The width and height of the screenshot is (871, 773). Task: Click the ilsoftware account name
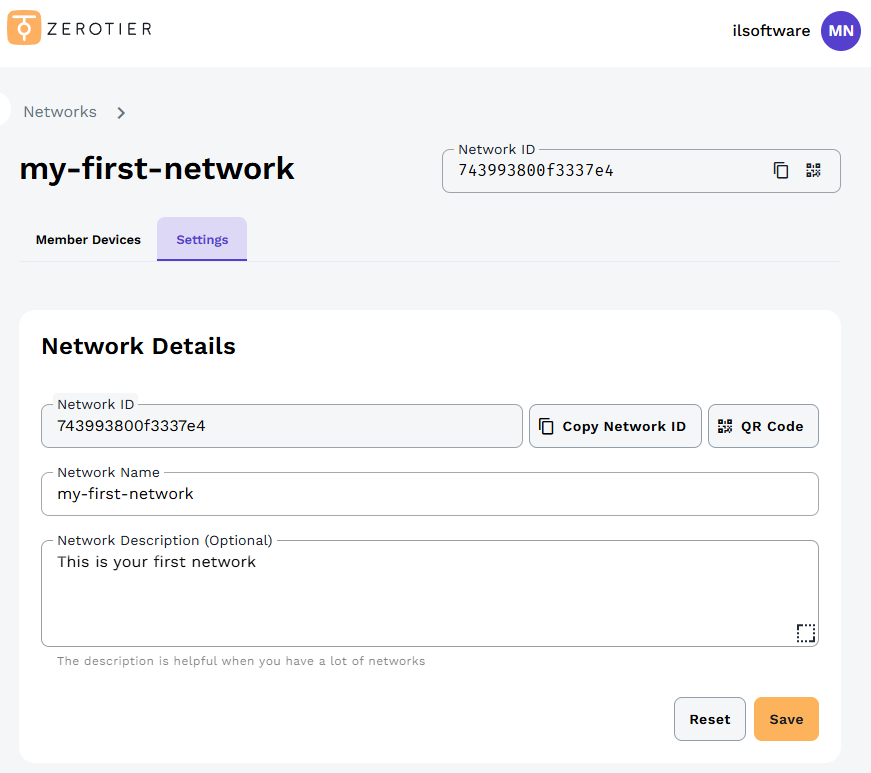click(x=771, y=31)
